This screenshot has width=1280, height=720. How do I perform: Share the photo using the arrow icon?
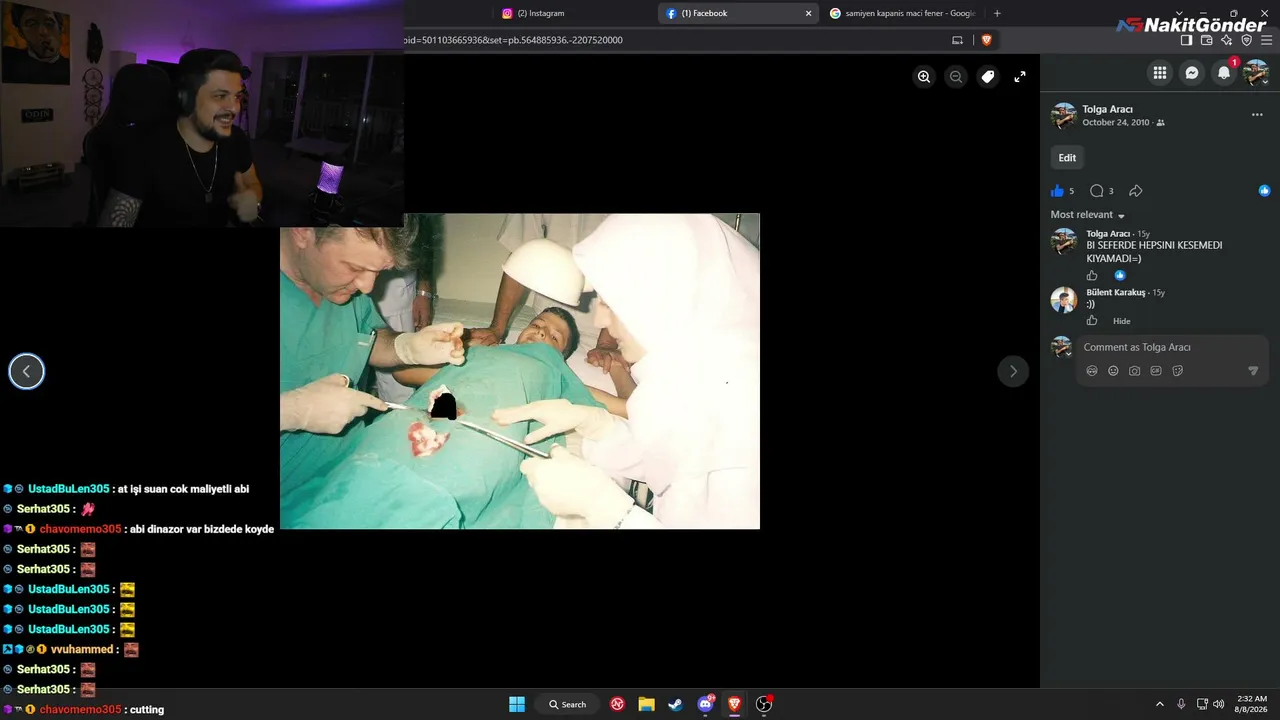tap(1136, 191)
